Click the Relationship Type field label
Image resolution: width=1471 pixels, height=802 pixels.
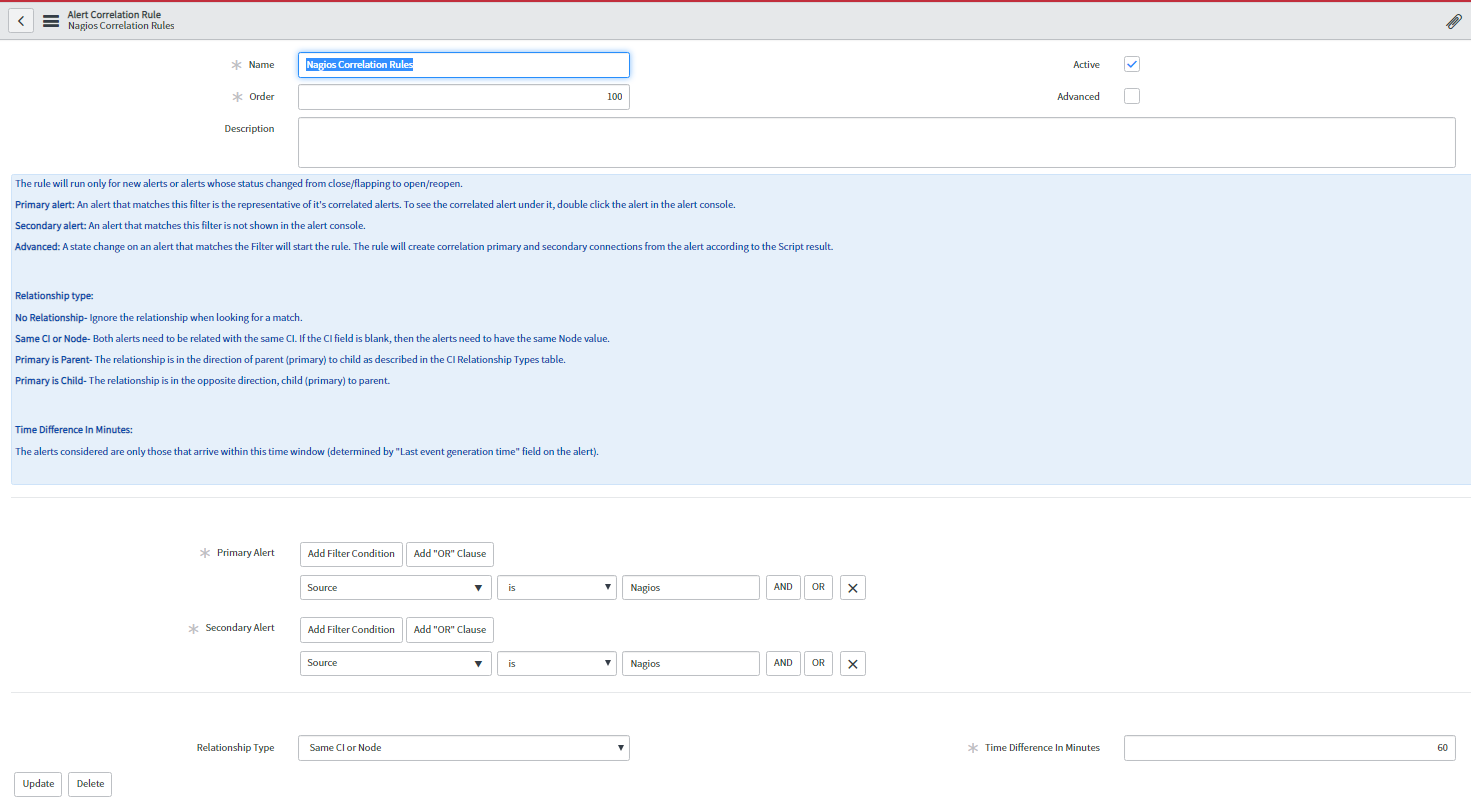235,748
